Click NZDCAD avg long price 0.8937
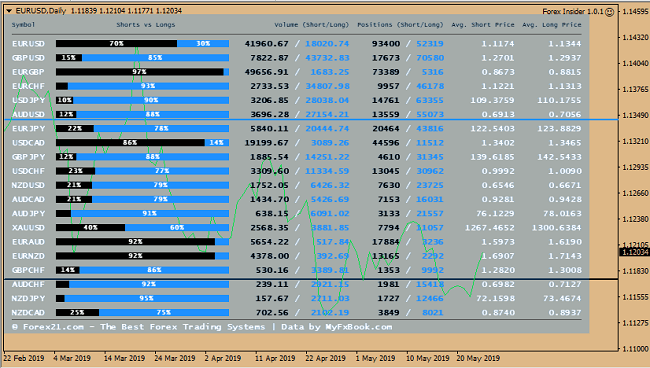The width and height of the screenshot is (650, 368). tap(565, 312)
